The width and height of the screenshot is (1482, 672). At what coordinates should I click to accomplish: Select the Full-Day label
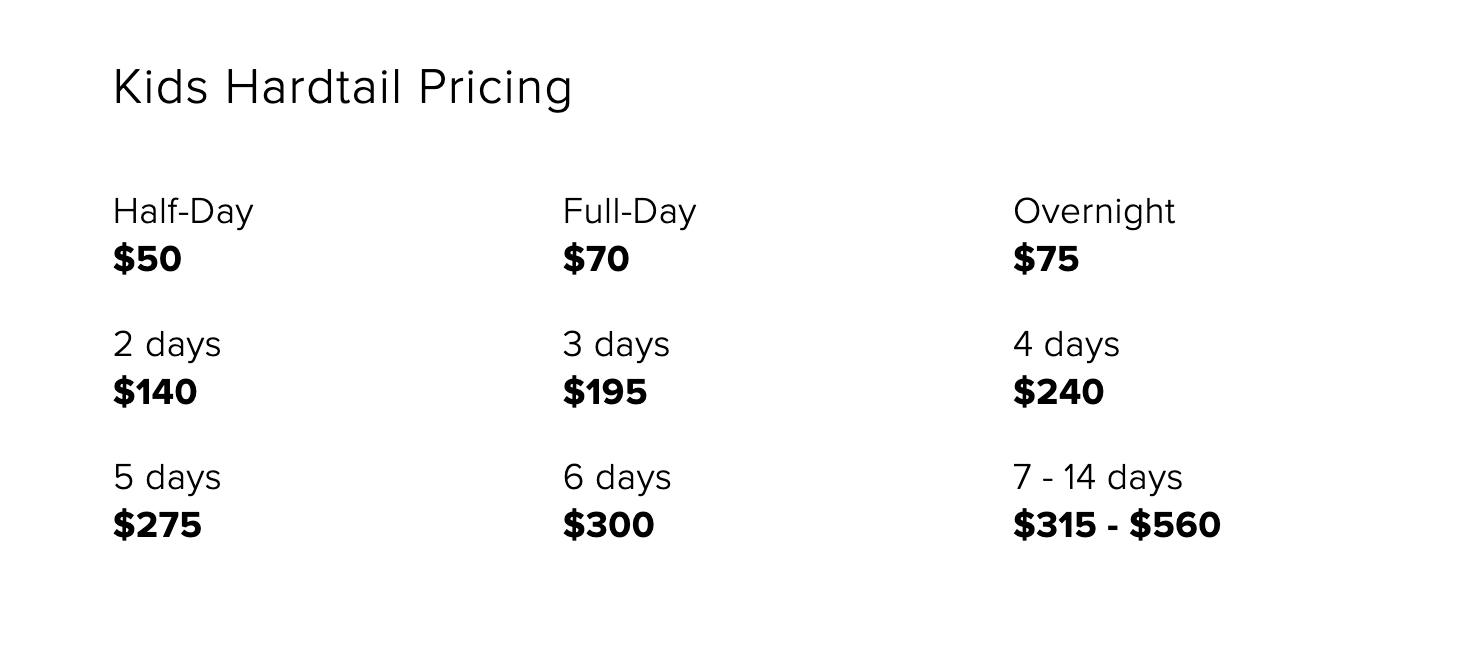[x=629, y=212]
